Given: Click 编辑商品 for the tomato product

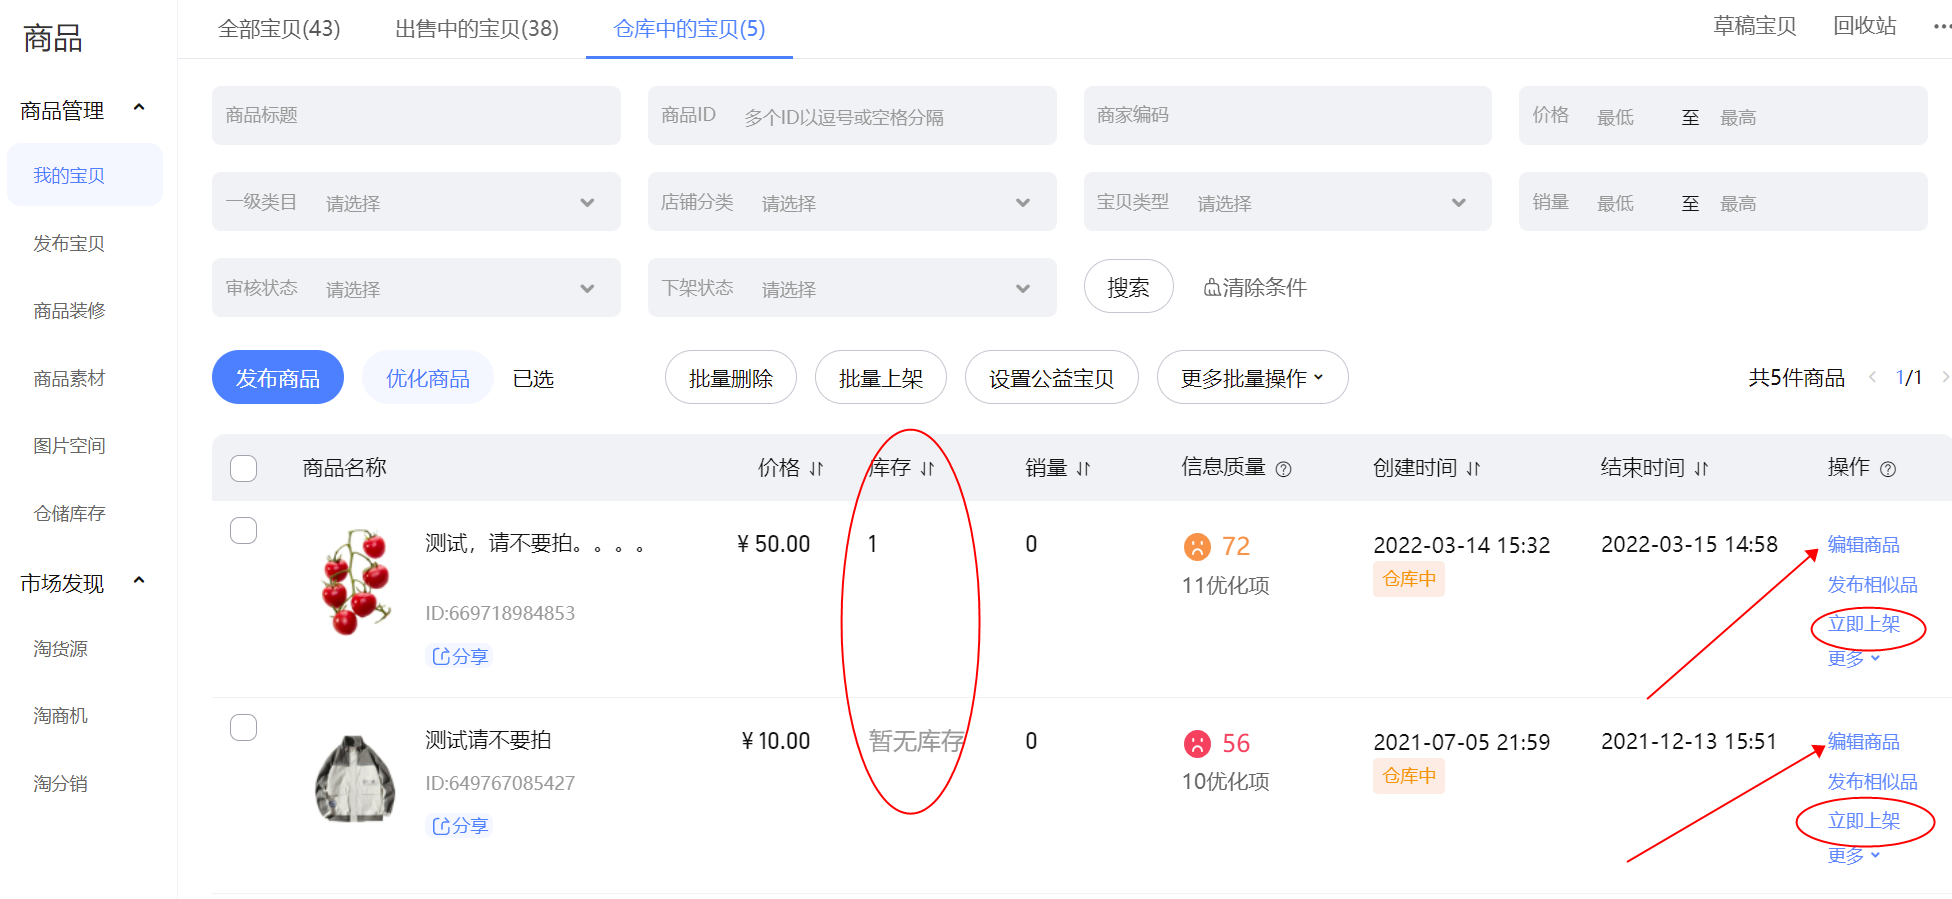Looking at the screenshot, I should 1864,545.
